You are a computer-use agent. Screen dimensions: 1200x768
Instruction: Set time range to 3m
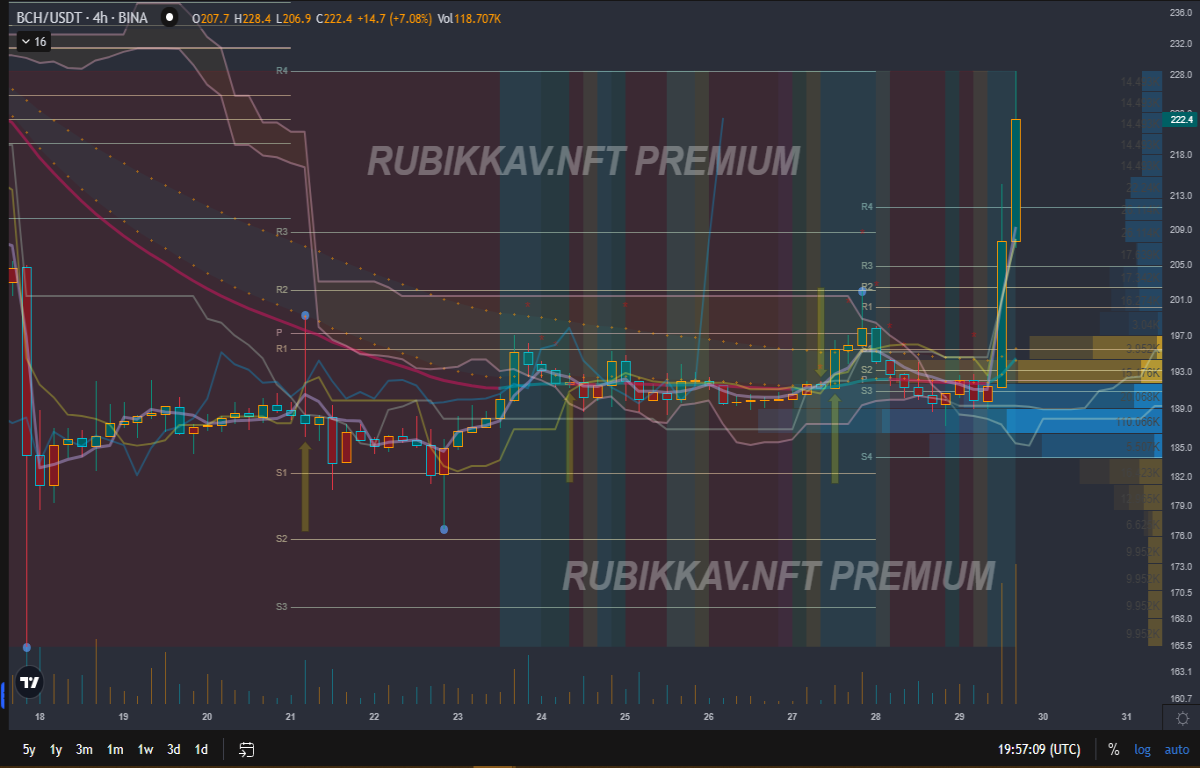point(84,749)
